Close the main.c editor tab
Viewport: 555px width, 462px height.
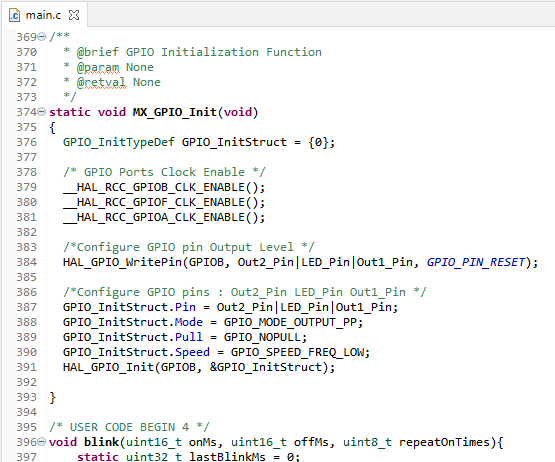click(x=74, y=15)
